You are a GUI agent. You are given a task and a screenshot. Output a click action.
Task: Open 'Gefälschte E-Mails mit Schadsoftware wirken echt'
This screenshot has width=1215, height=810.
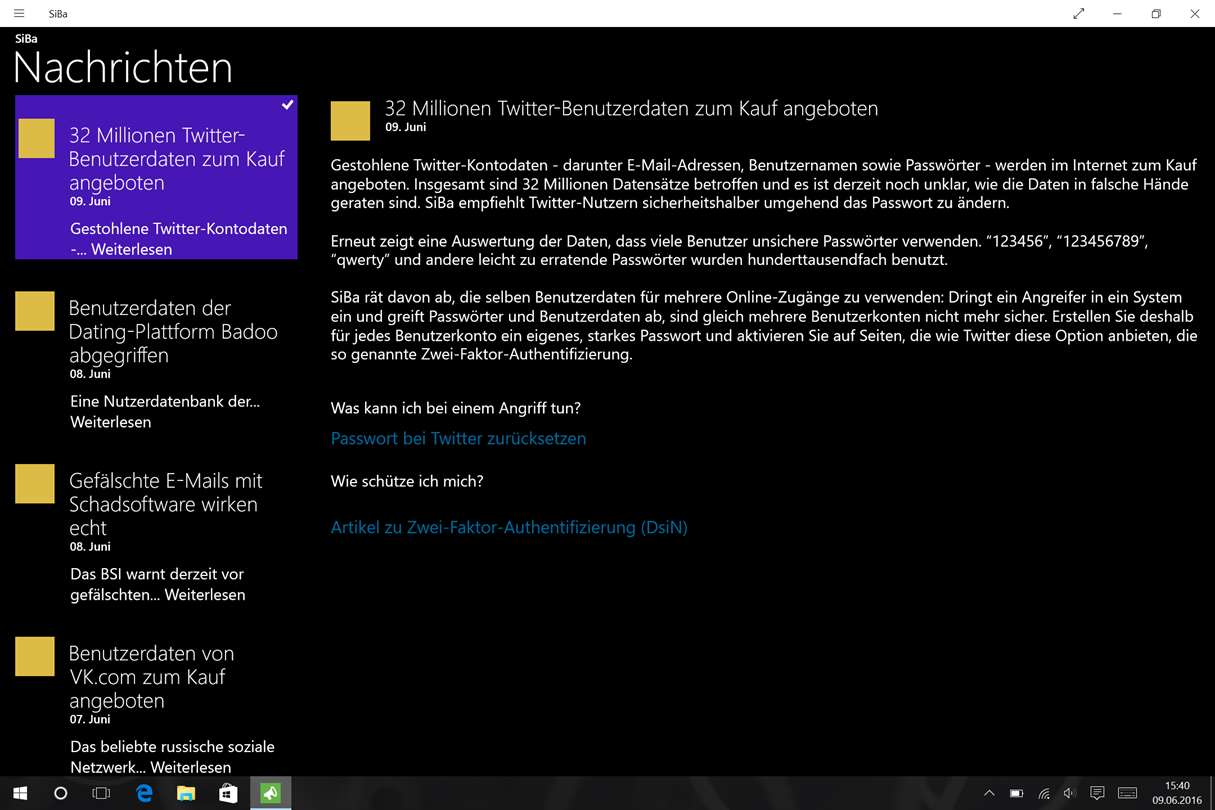click(165, 504)
